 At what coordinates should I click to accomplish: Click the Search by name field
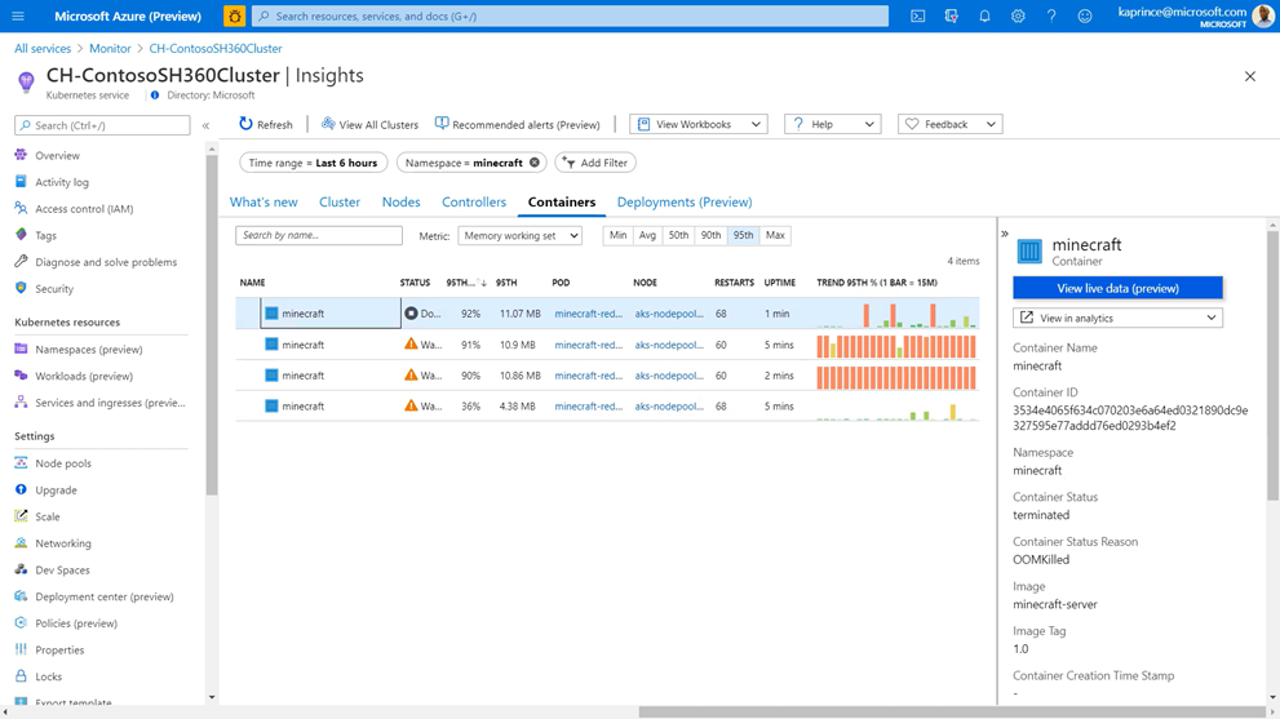coord(319,235)
